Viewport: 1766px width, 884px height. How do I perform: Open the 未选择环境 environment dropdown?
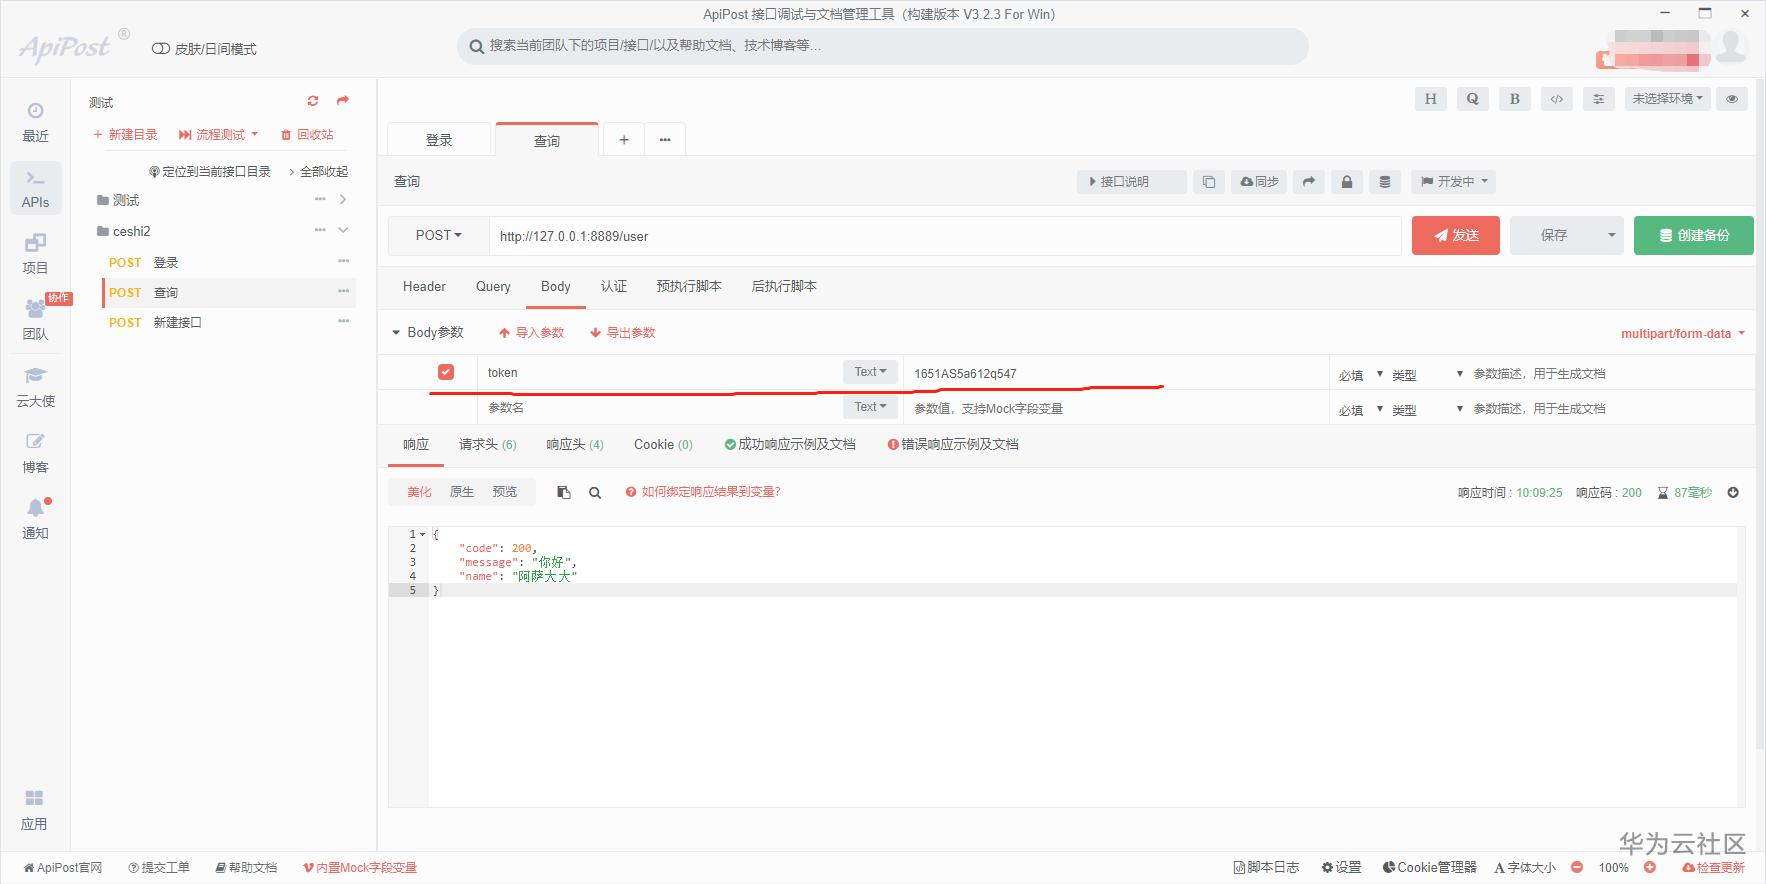[1667, 99]
